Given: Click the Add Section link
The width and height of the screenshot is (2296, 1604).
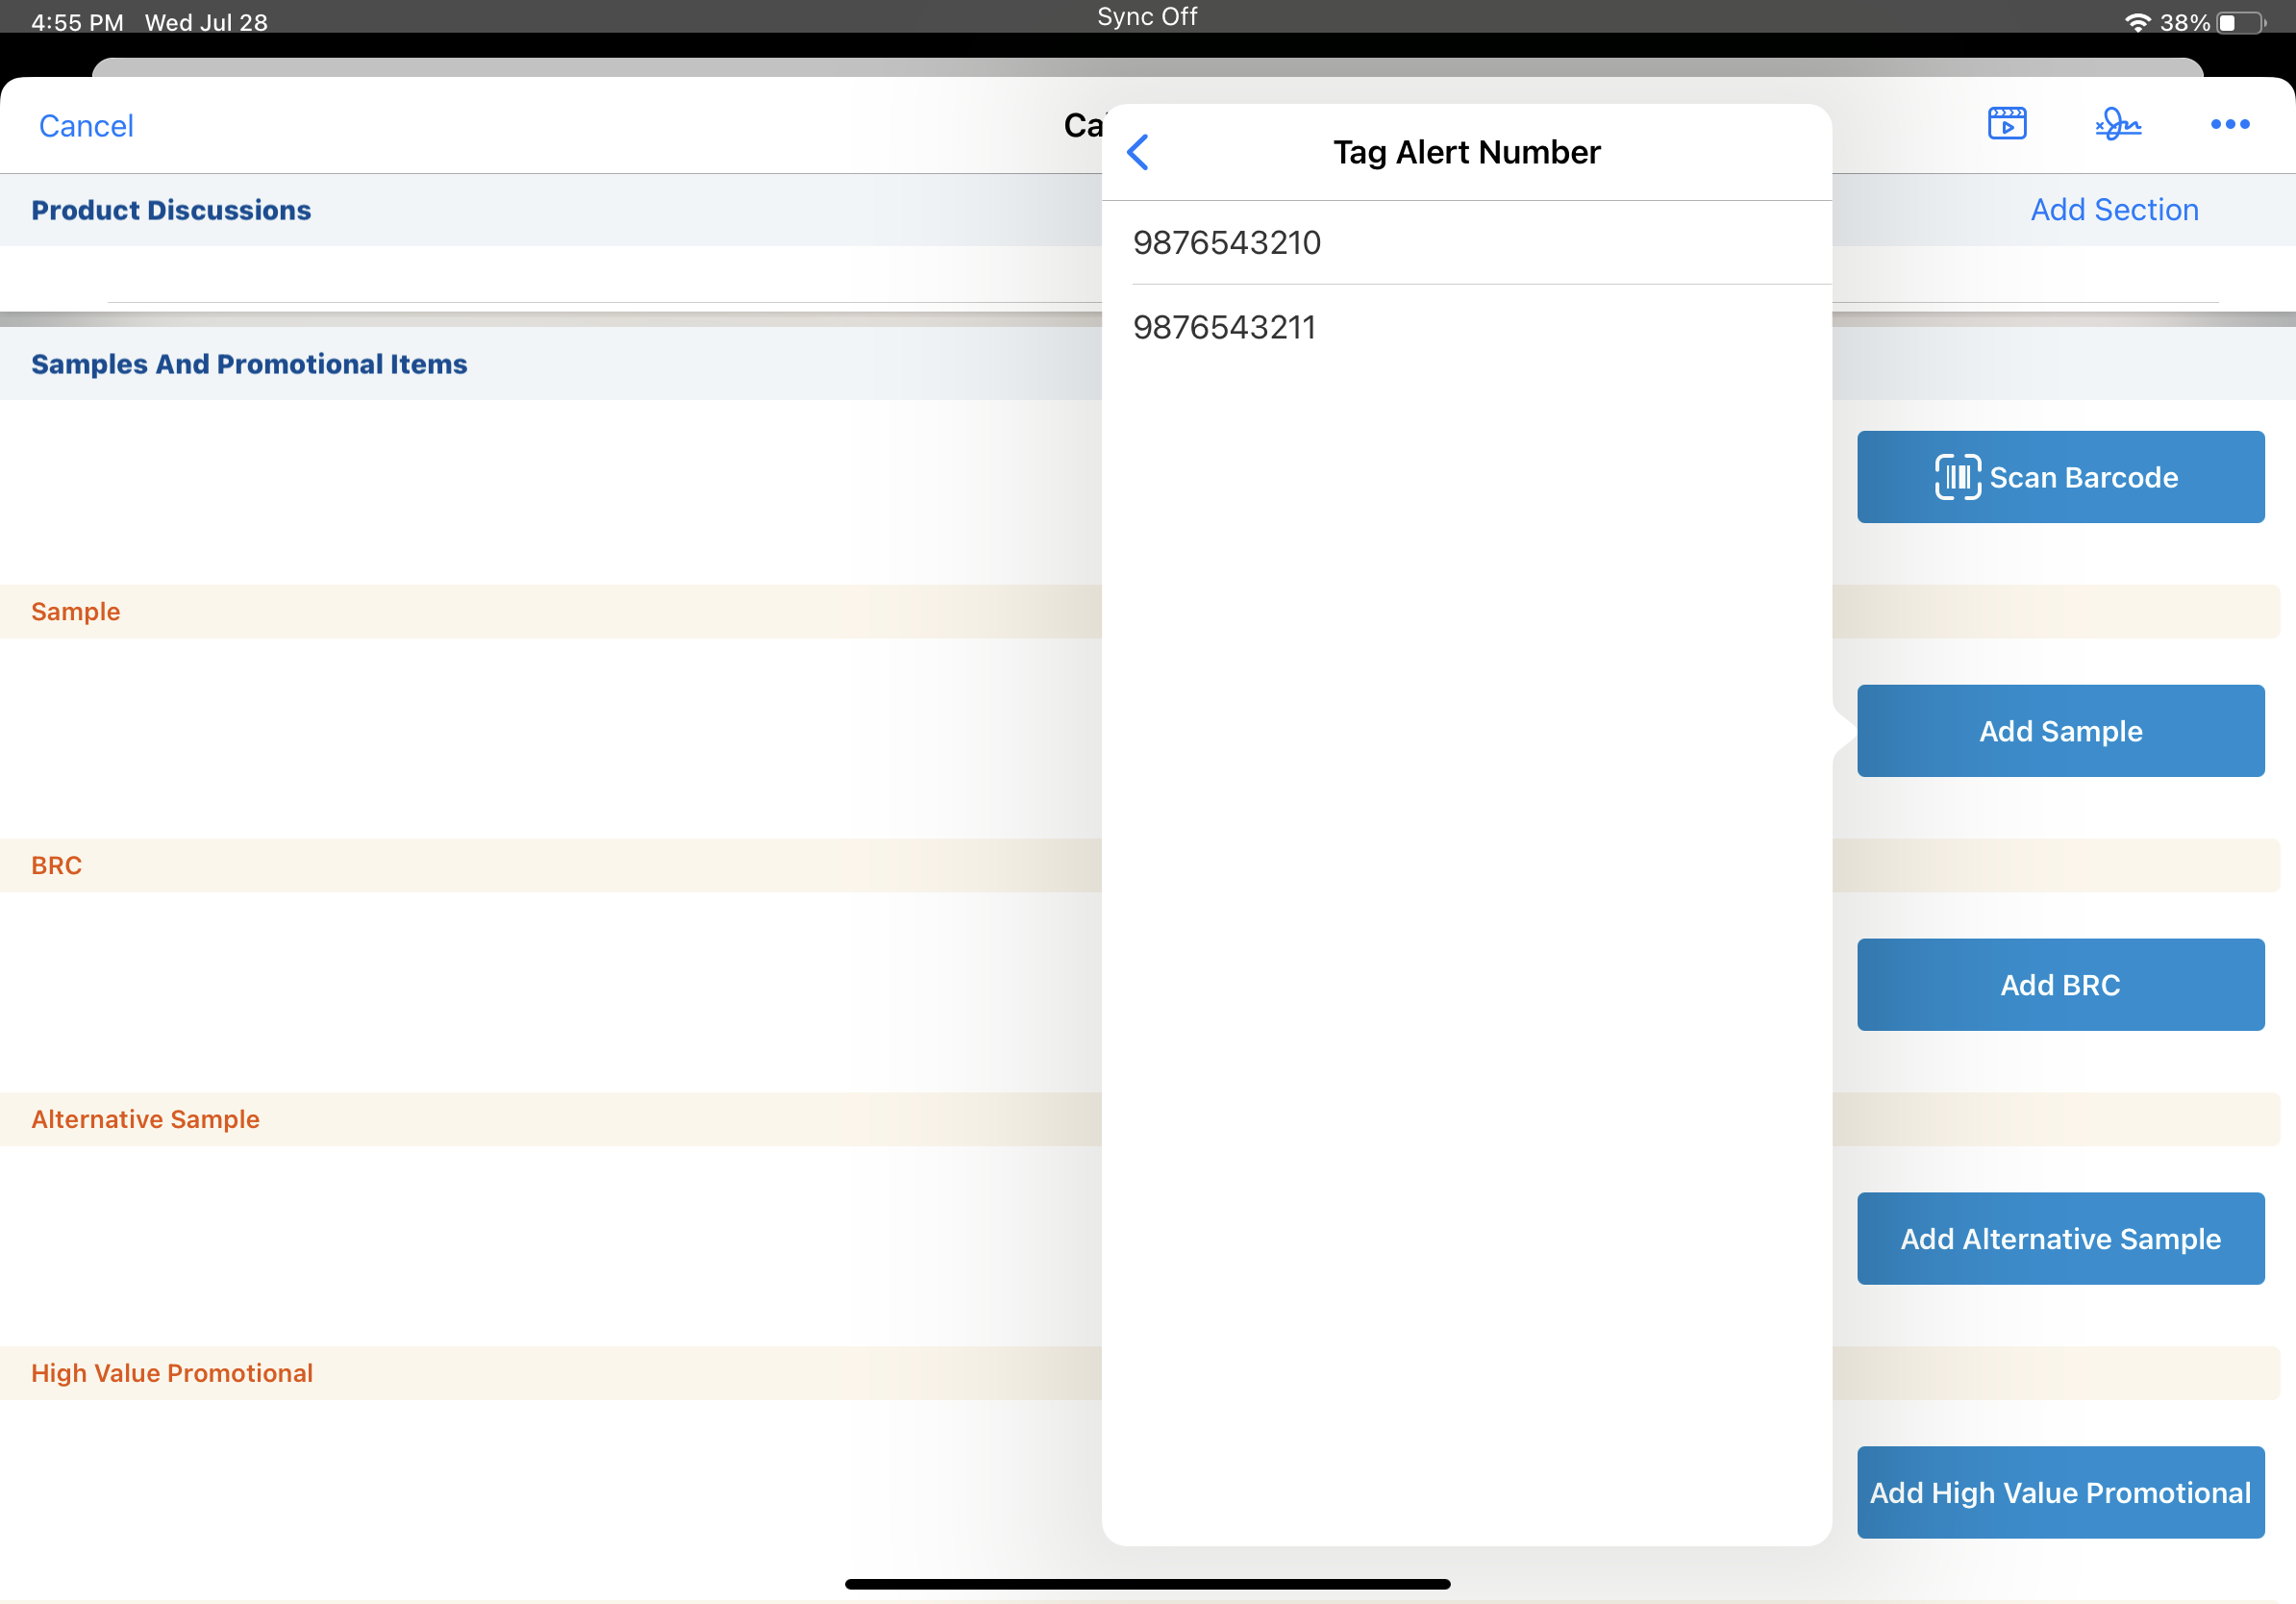Looking at the screenshot, I should tap(2113, 209).
